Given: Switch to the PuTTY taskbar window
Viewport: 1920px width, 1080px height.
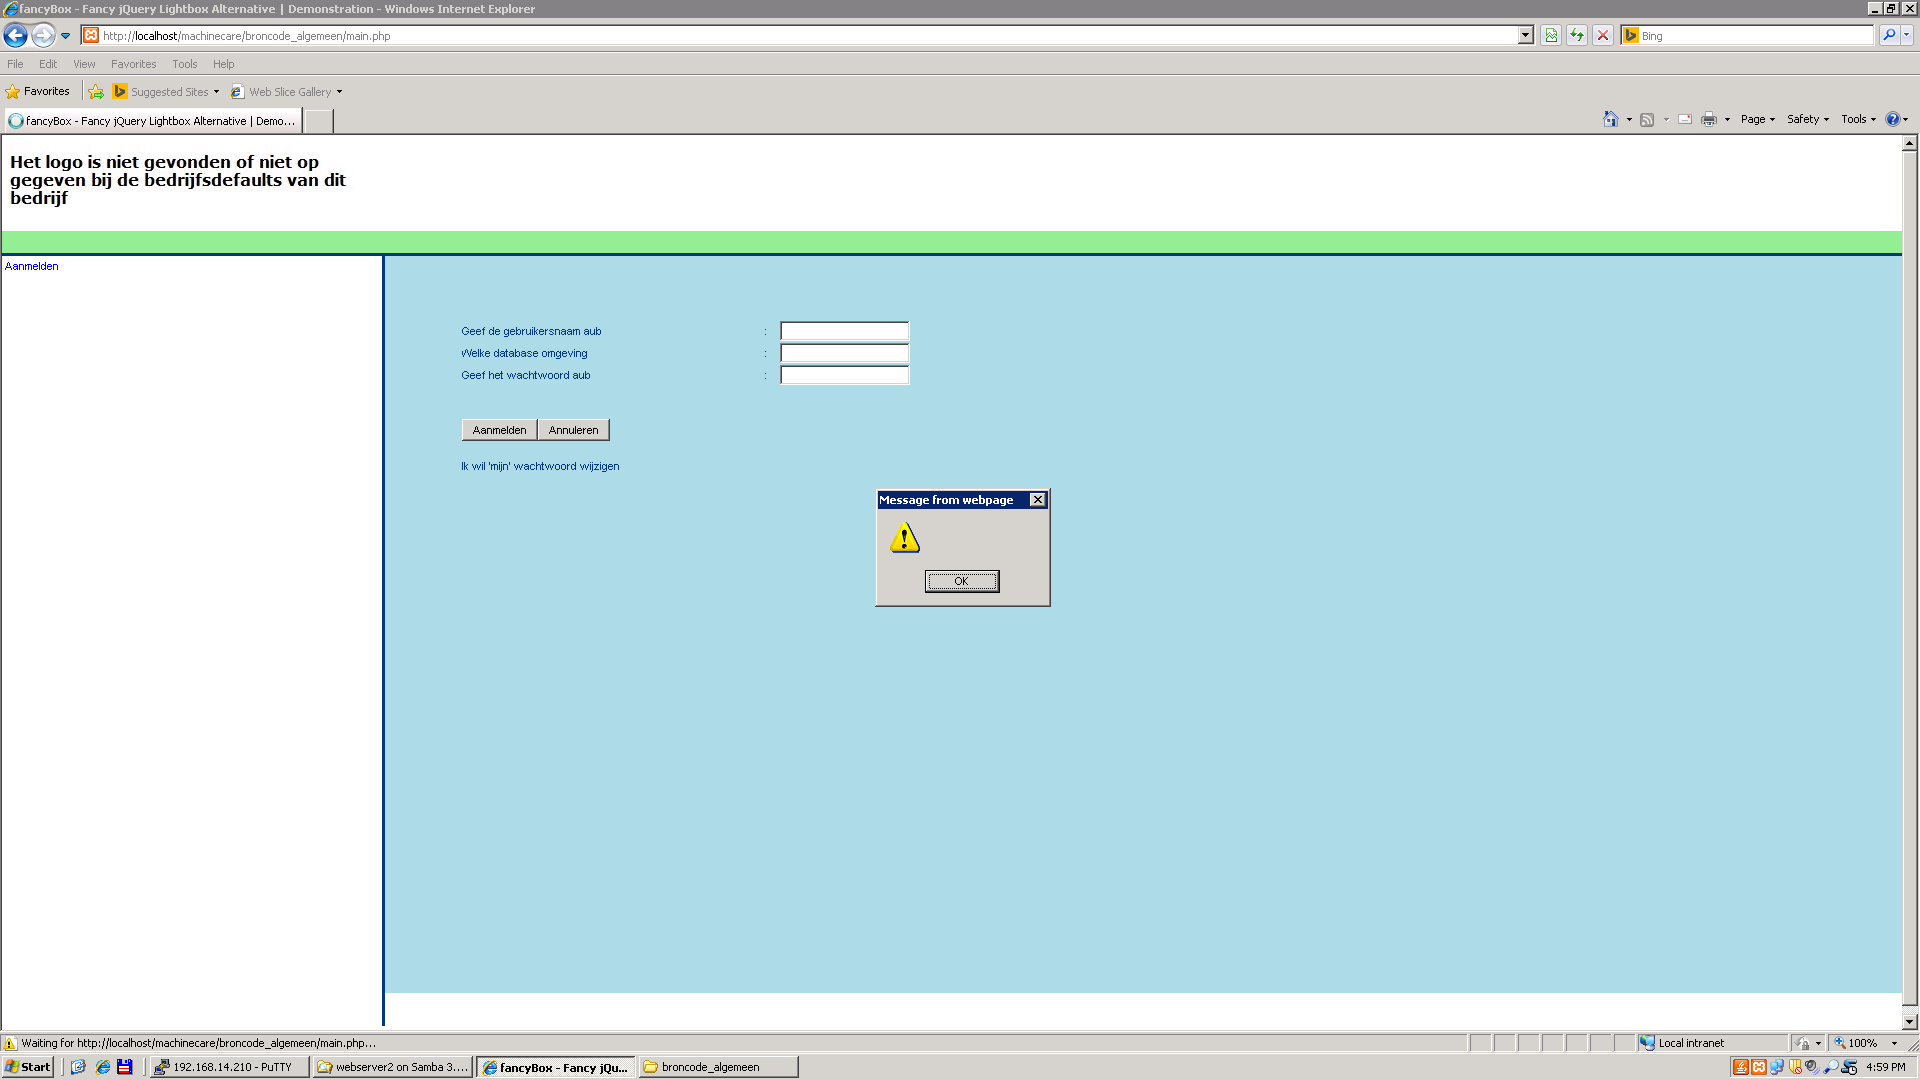Looking at the screenshot, I should tap(229, 1067).
